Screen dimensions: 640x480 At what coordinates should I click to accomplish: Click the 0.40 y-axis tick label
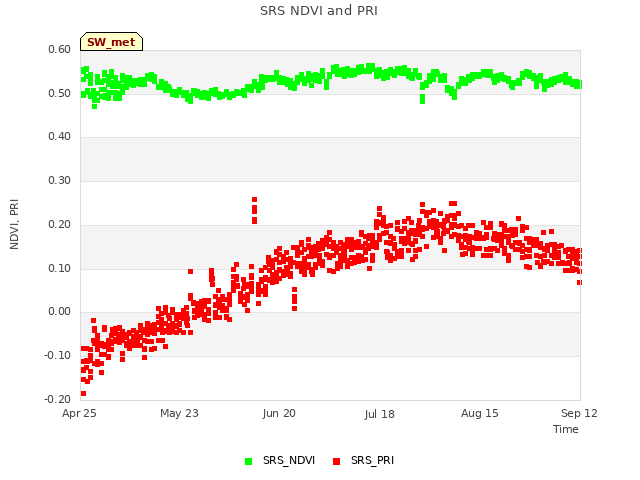60,136
